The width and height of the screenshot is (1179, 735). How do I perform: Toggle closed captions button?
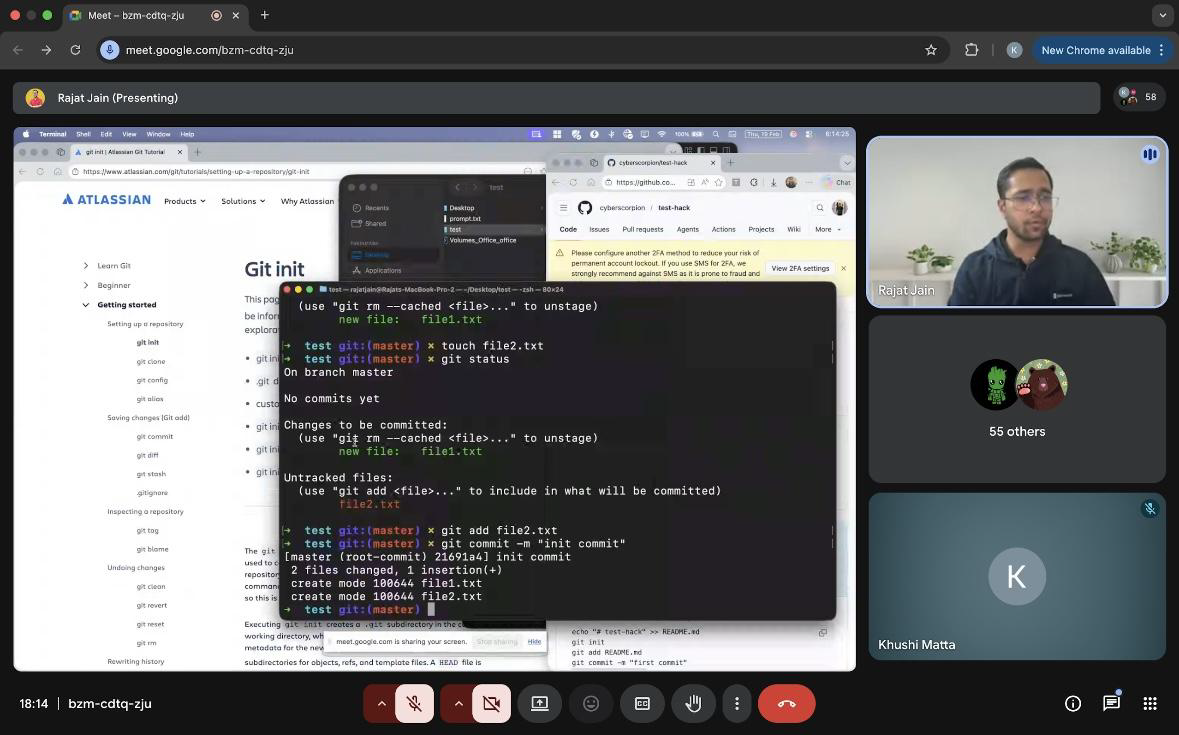coord(642,704)
